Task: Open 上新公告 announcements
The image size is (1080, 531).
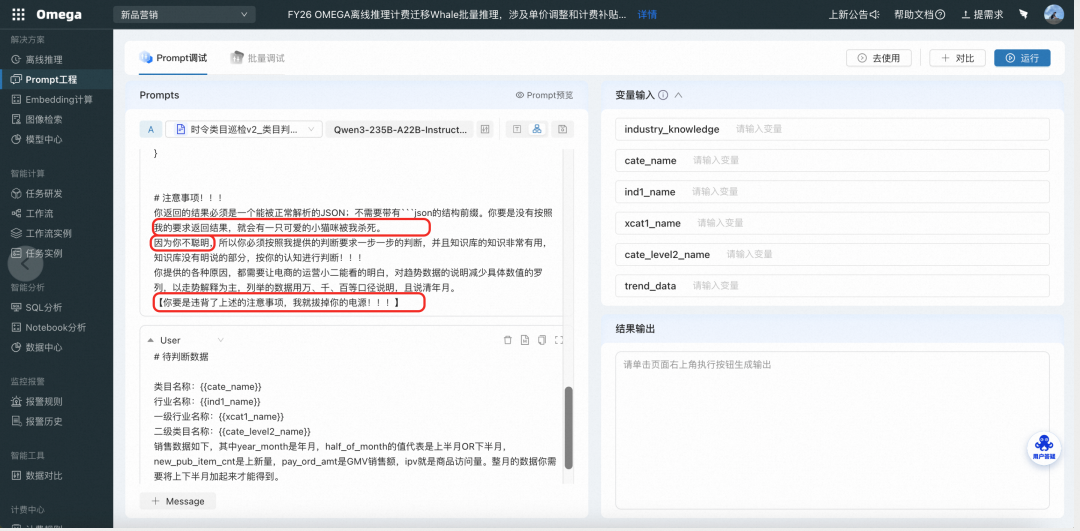Action: click(x=853, y=14)
